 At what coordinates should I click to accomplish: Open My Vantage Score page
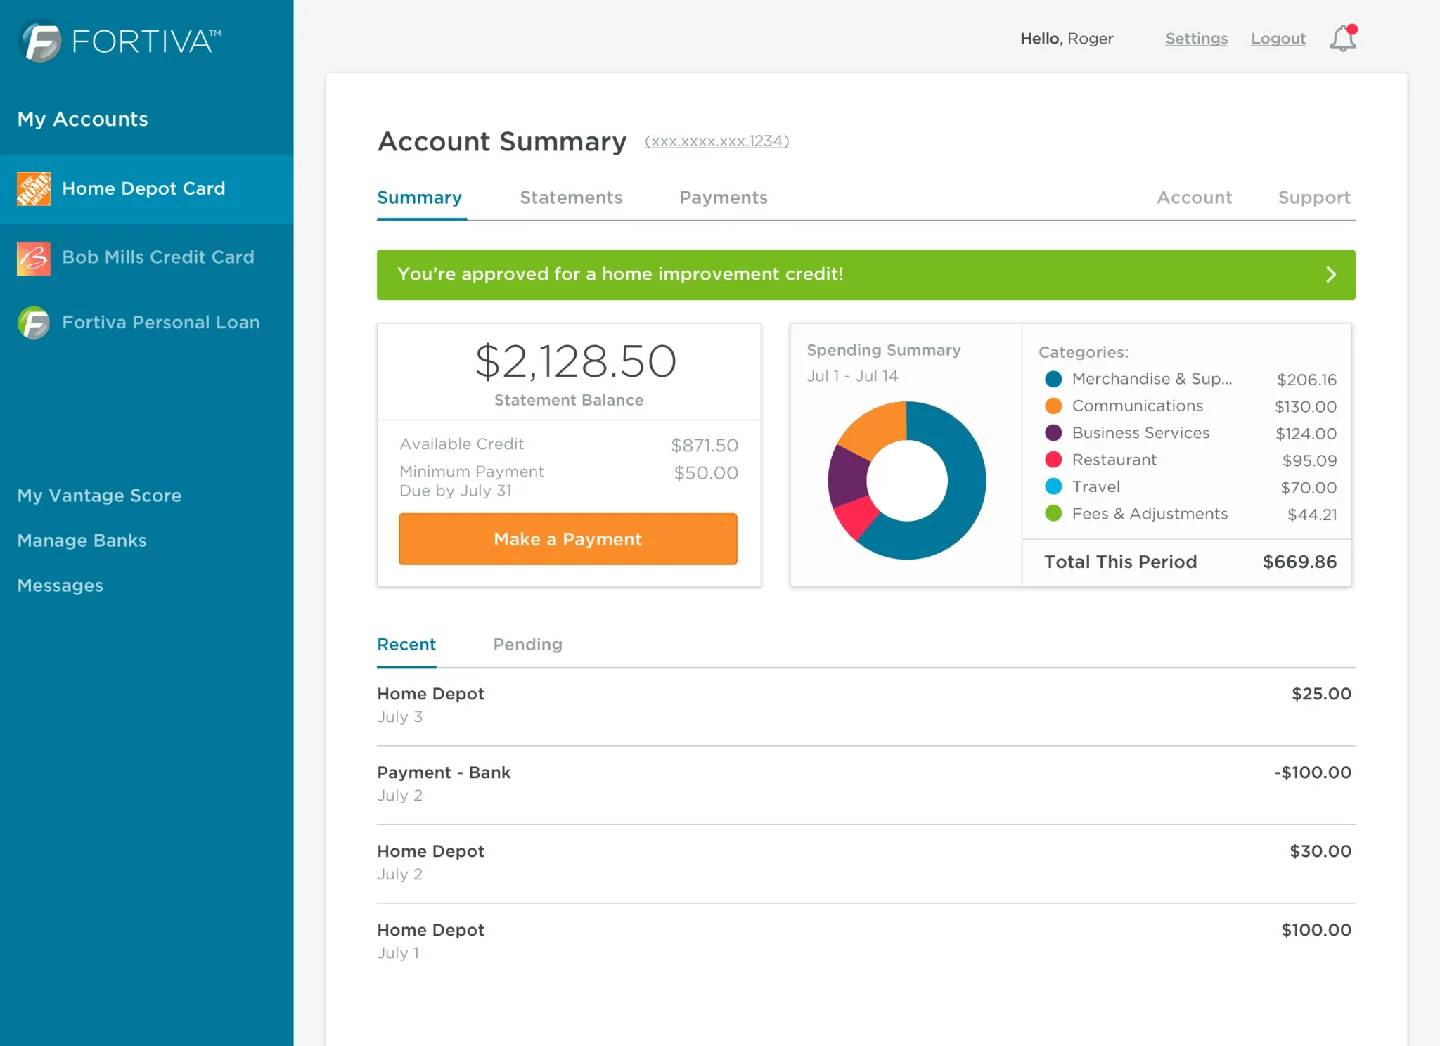click(x=99, y=495)
